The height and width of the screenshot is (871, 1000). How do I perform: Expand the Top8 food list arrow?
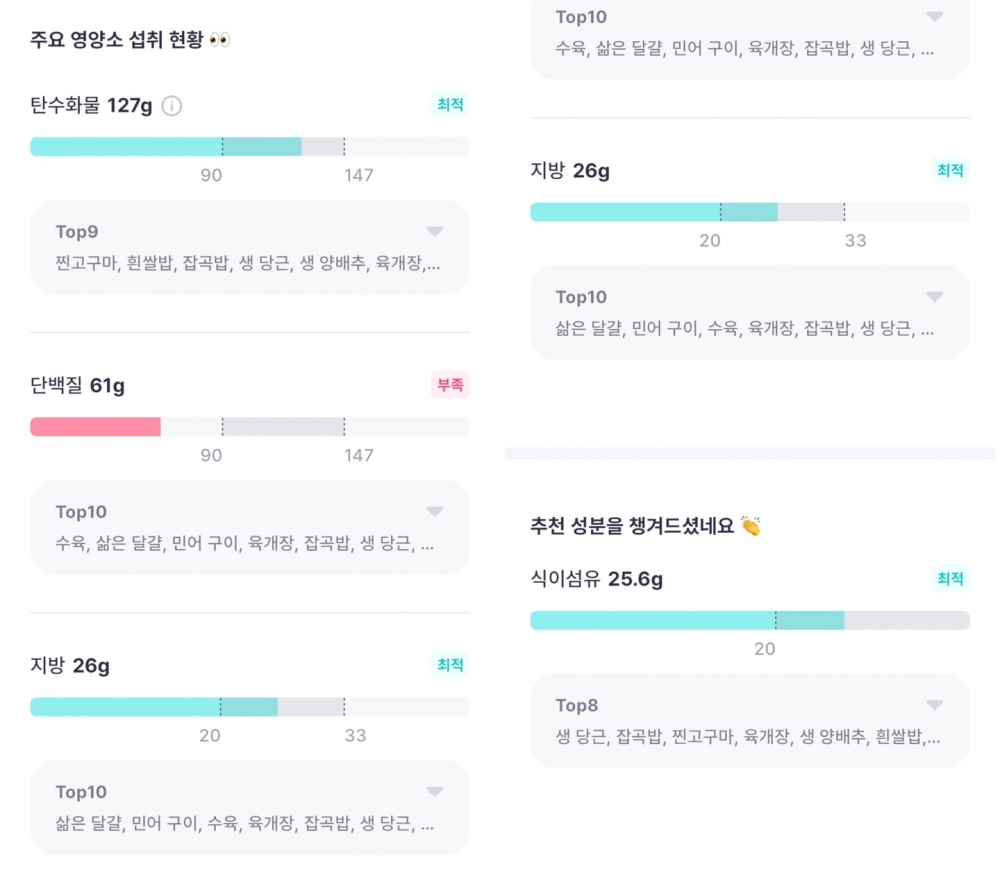coord(934,705)
